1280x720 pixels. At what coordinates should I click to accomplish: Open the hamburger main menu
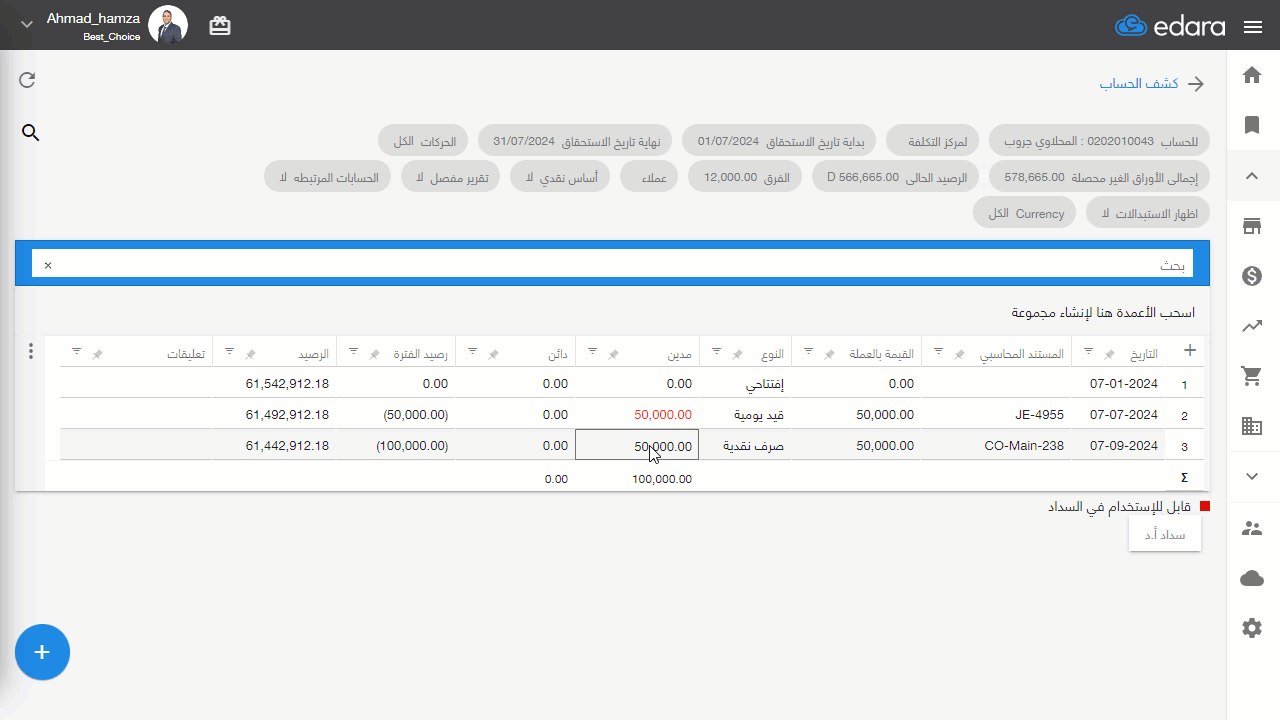[1252, 27]
